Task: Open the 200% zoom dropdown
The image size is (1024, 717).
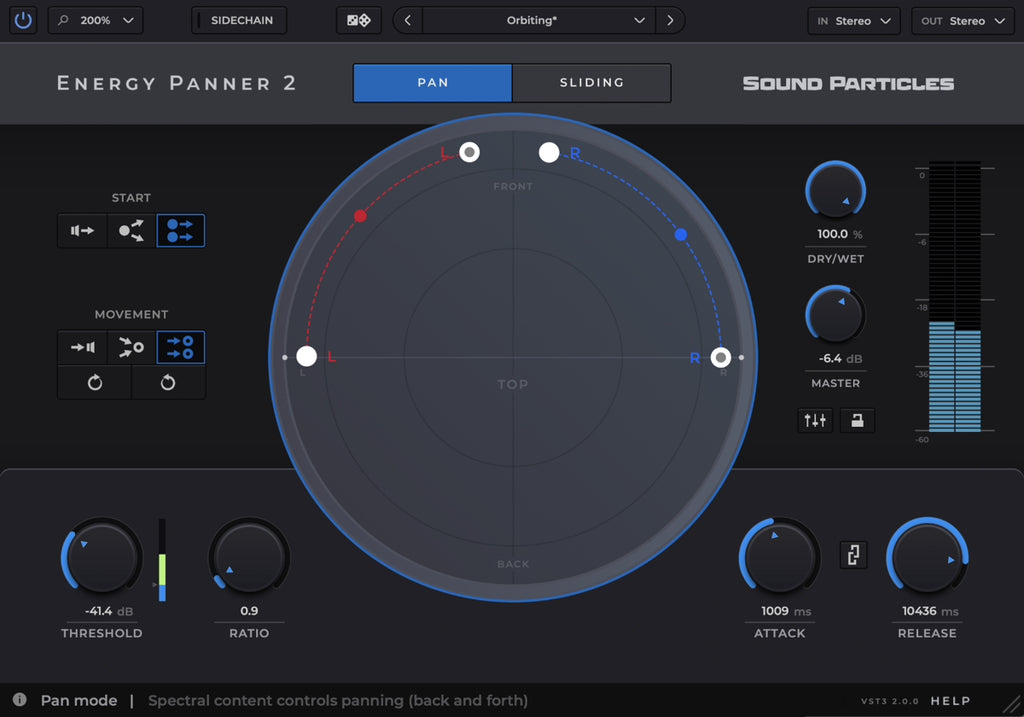Action: 95,20
